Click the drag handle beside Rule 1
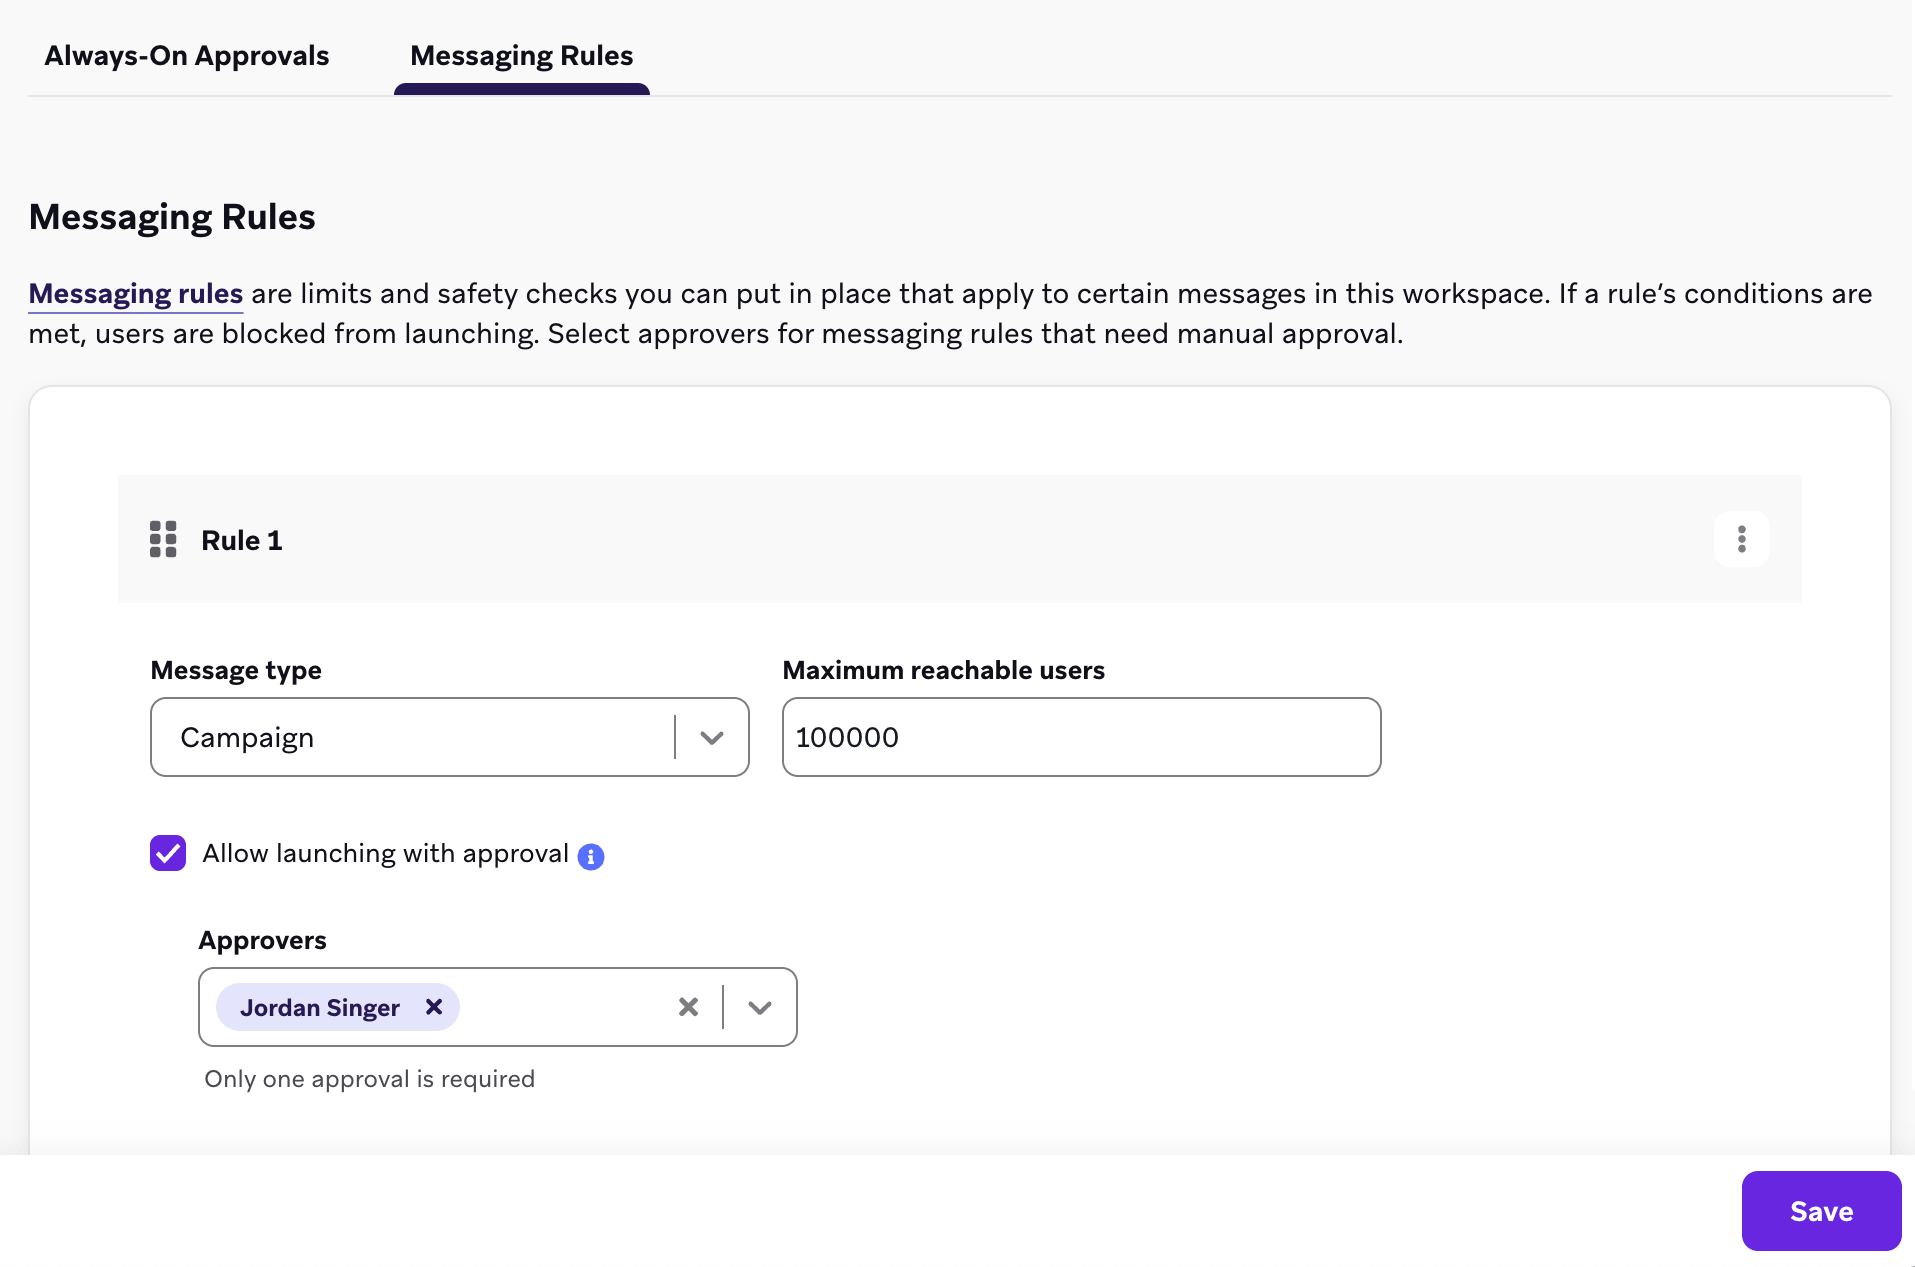 (163, 539)
